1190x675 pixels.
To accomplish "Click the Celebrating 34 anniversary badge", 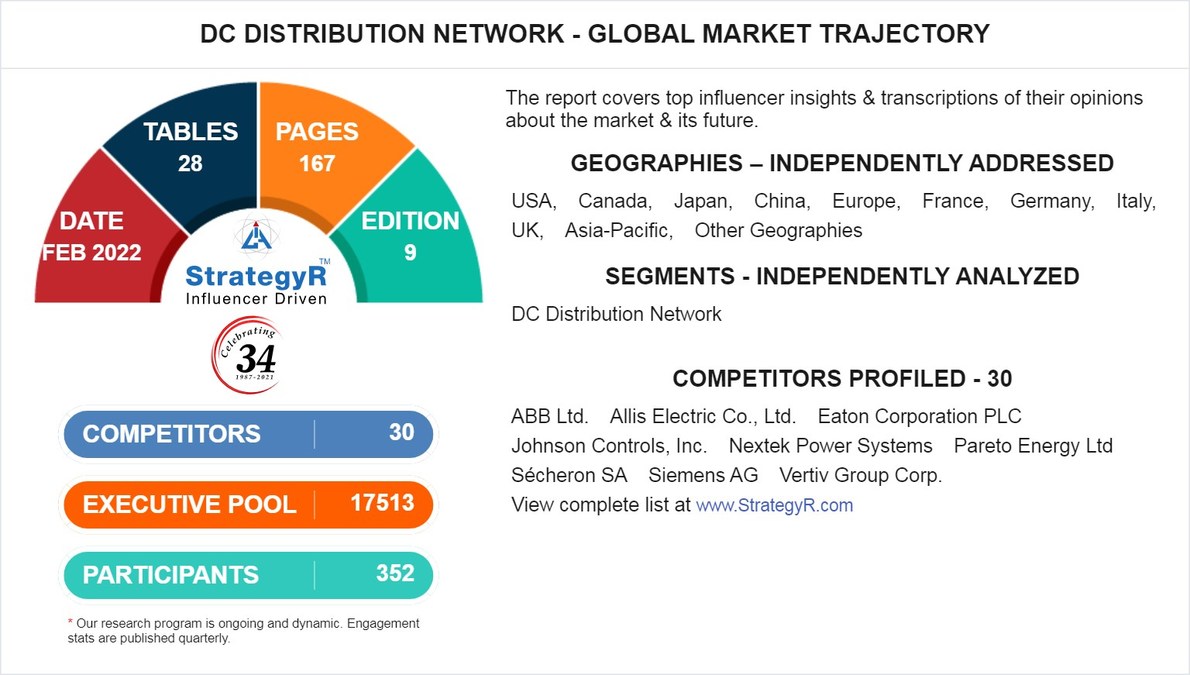I will click(247, 355).
